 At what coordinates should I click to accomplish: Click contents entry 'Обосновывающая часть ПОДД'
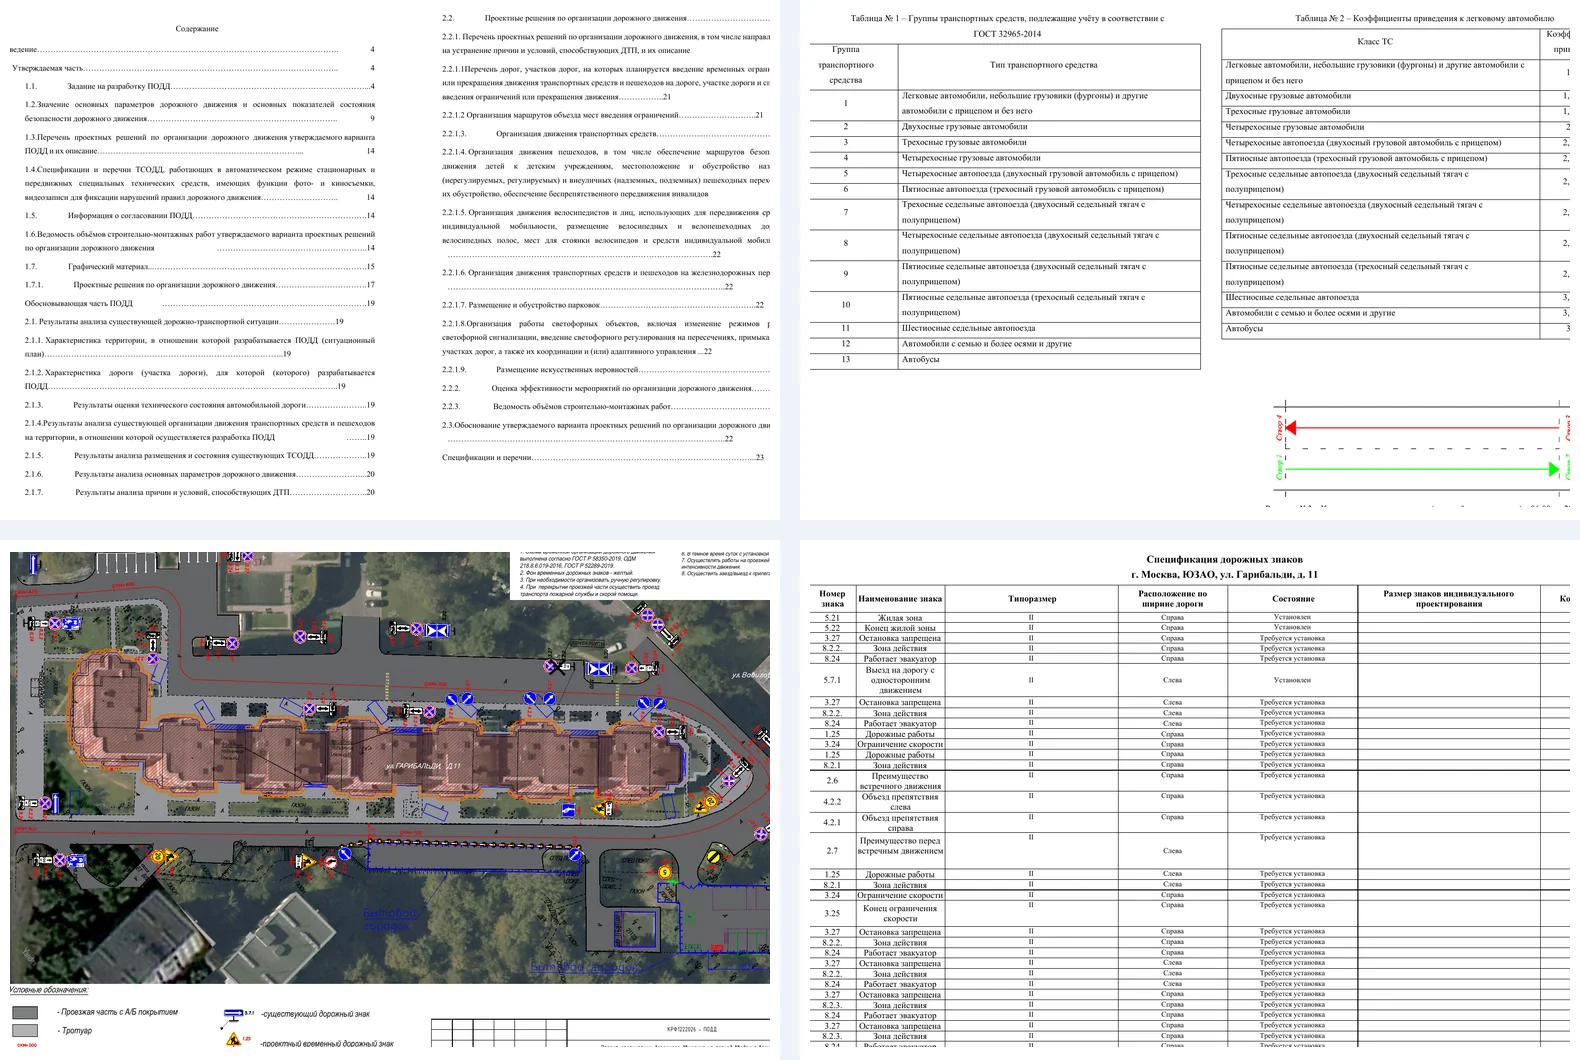[x=200, y=303]
